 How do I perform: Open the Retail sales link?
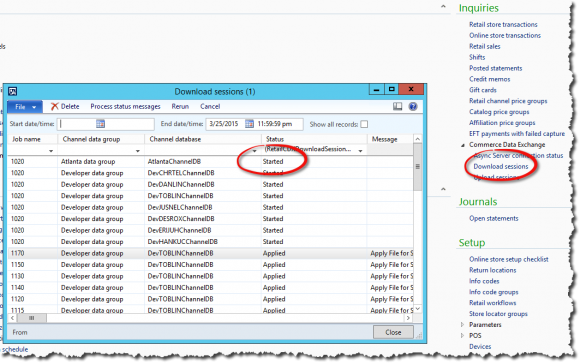click(485, 46)
